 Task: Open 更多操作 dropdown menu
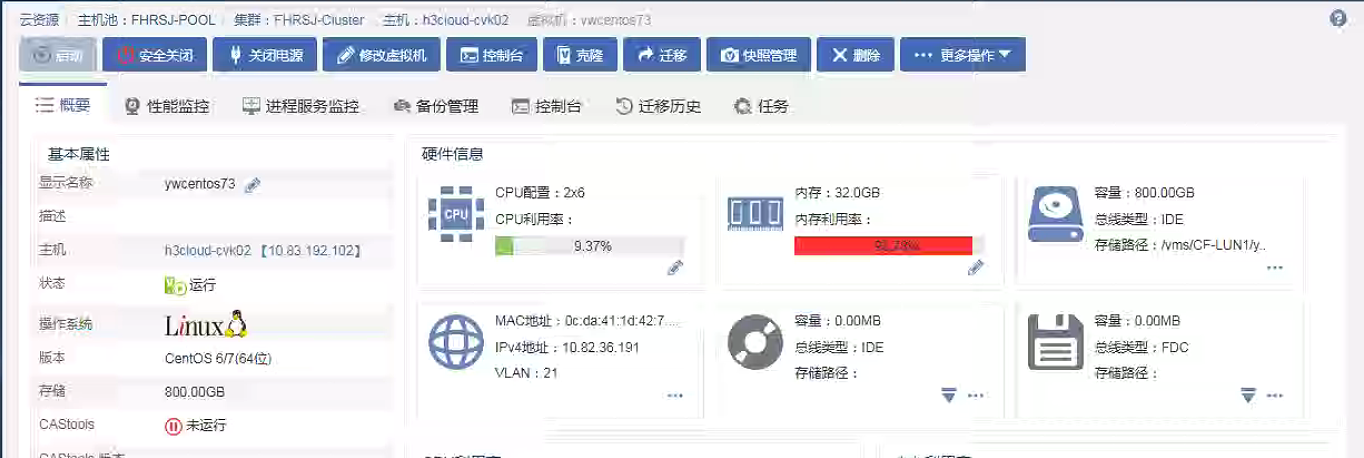tap(962, 55)
